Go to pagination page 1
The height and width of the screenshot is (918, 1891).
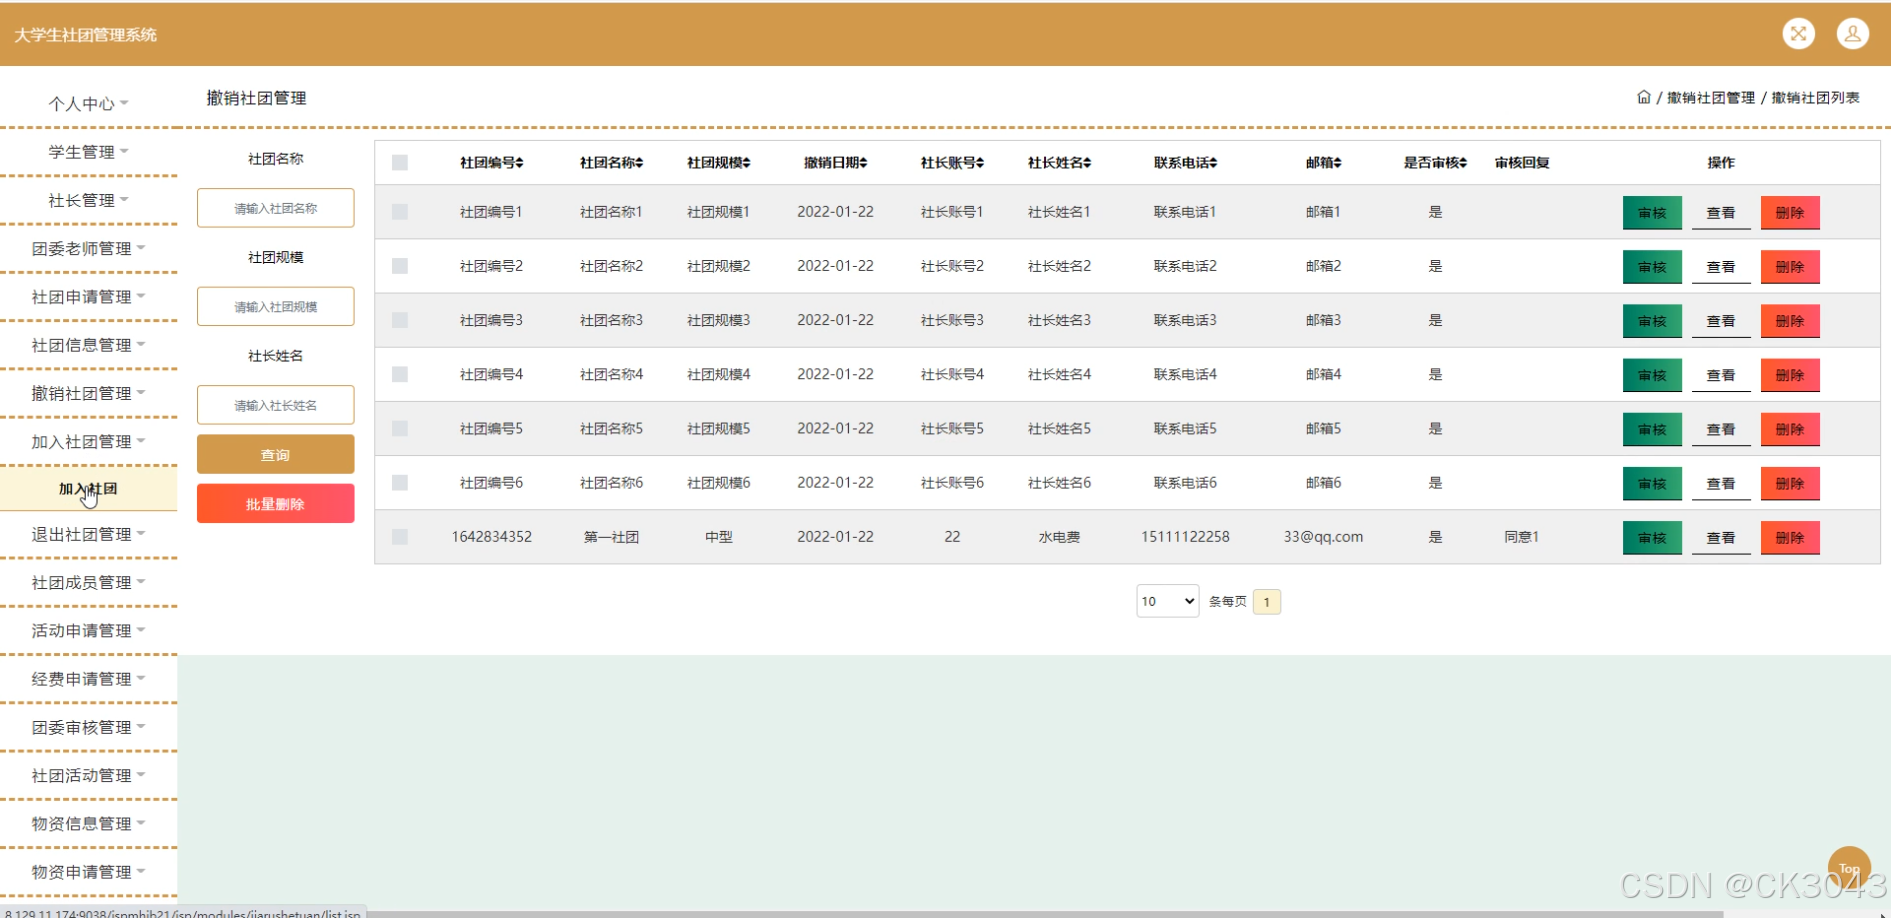tap(1266, 601)
